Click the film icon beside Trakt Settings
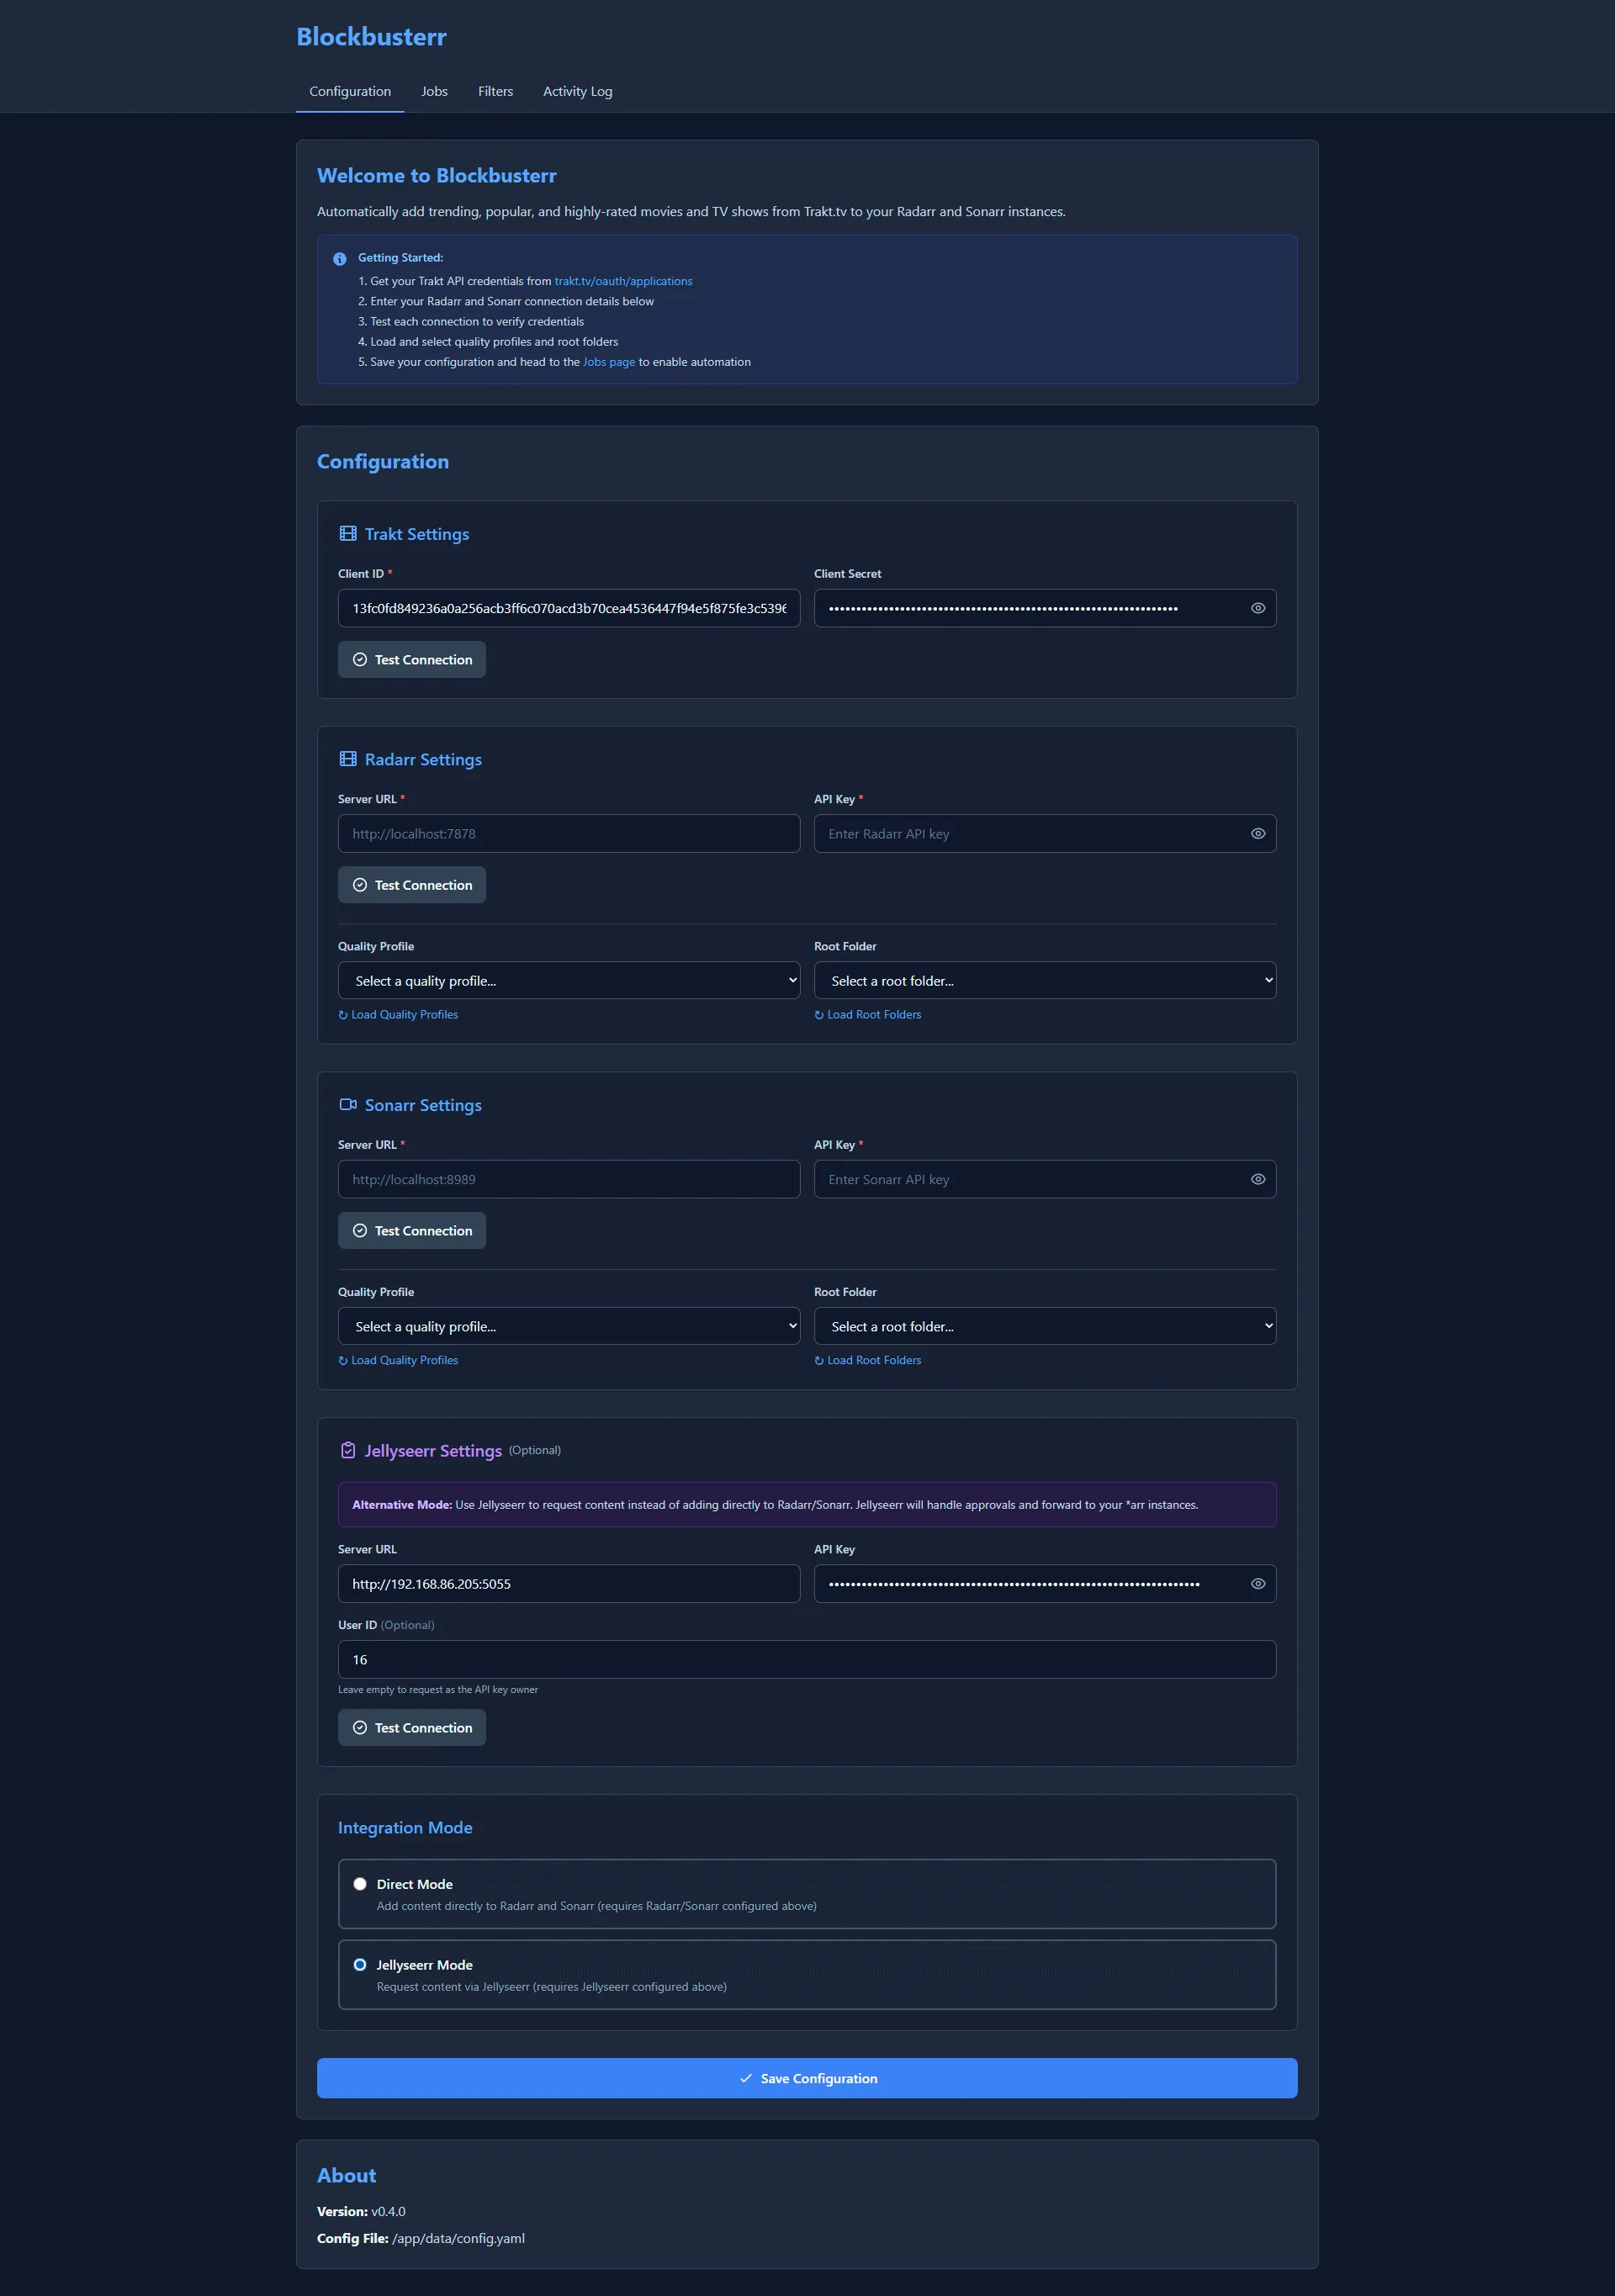 point(349,533)
